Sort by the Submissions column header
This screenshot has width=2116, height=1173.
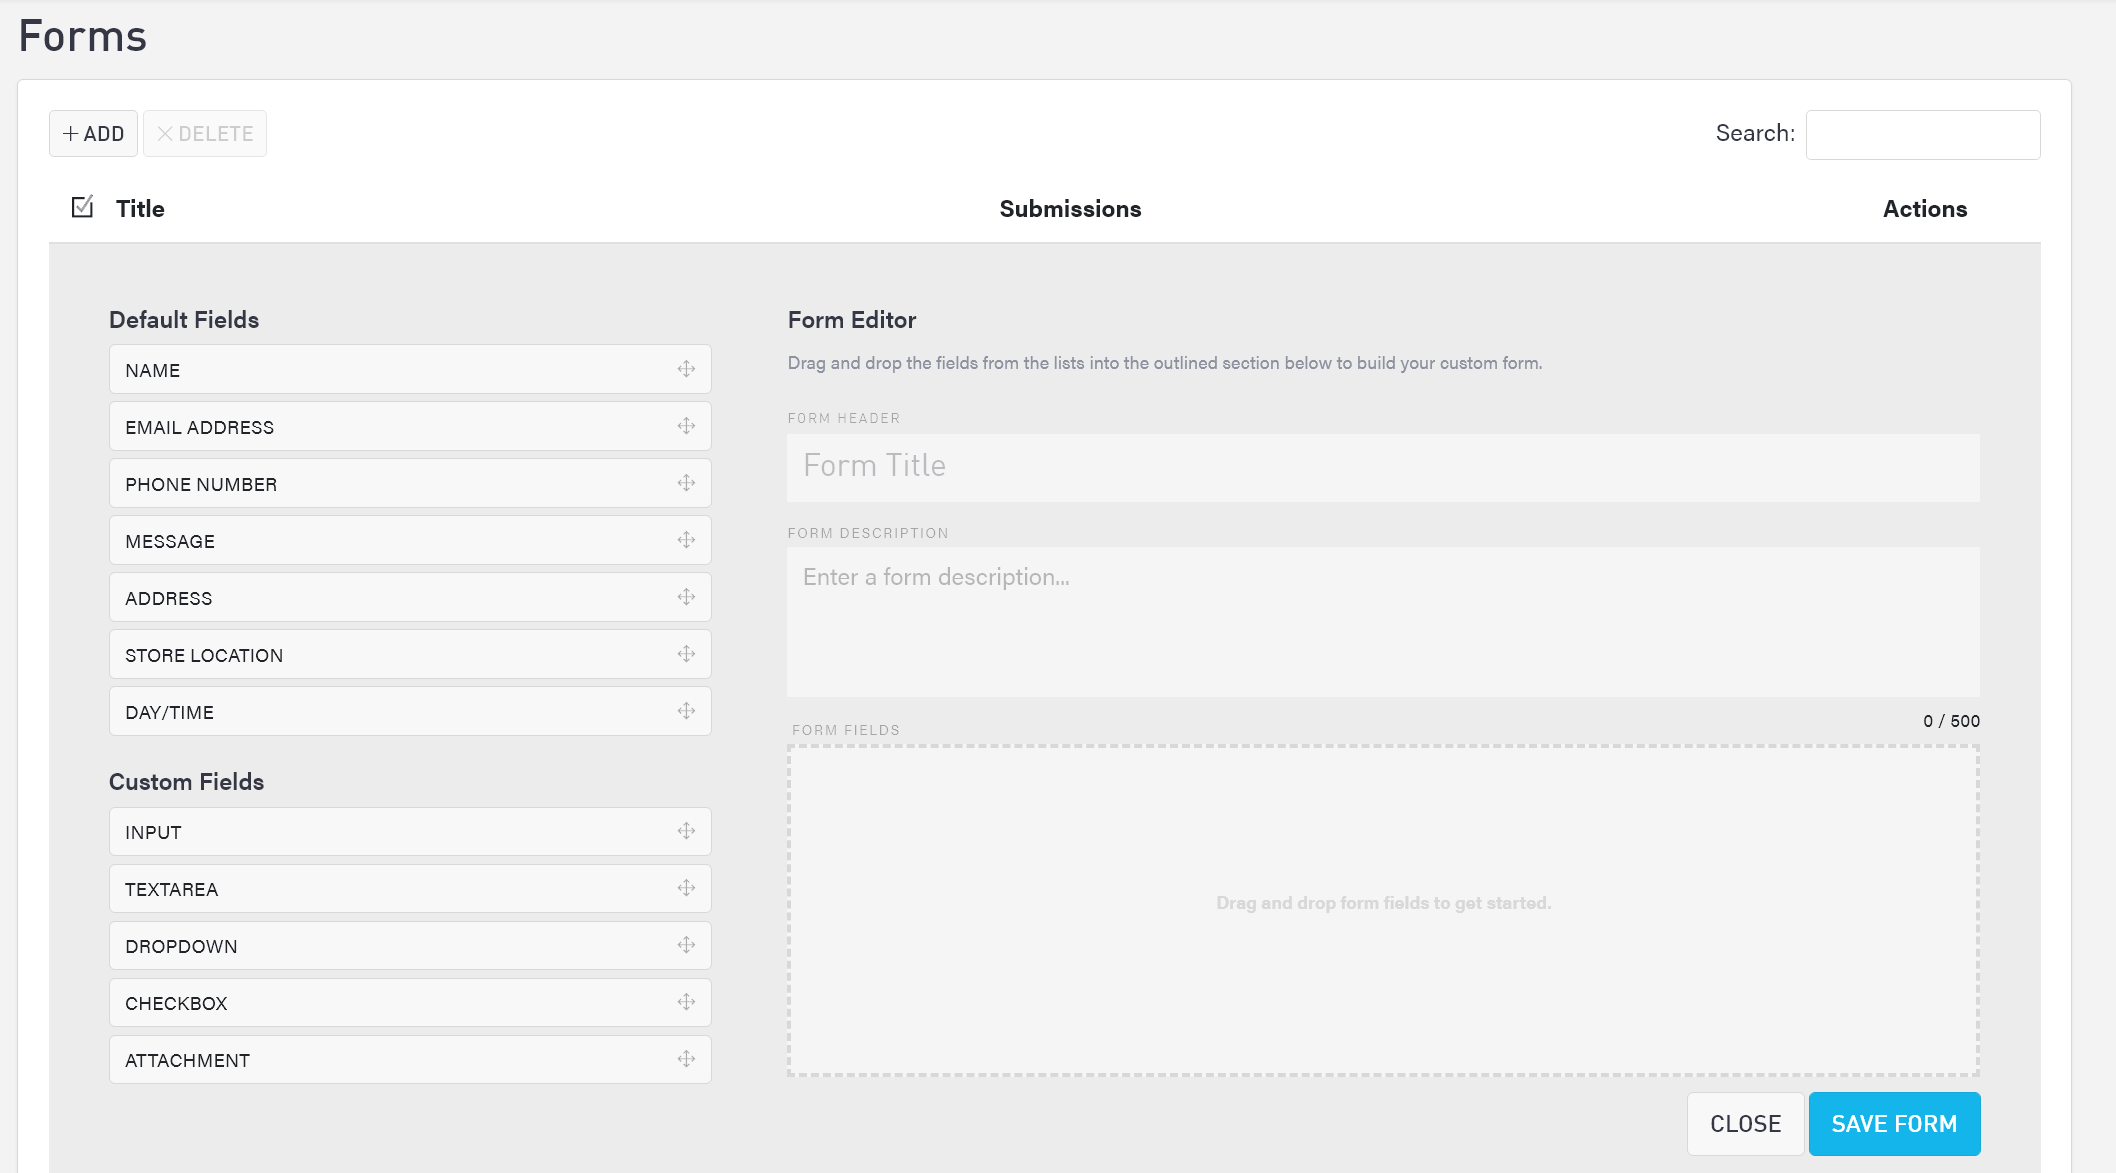[x=1070, y=209]
